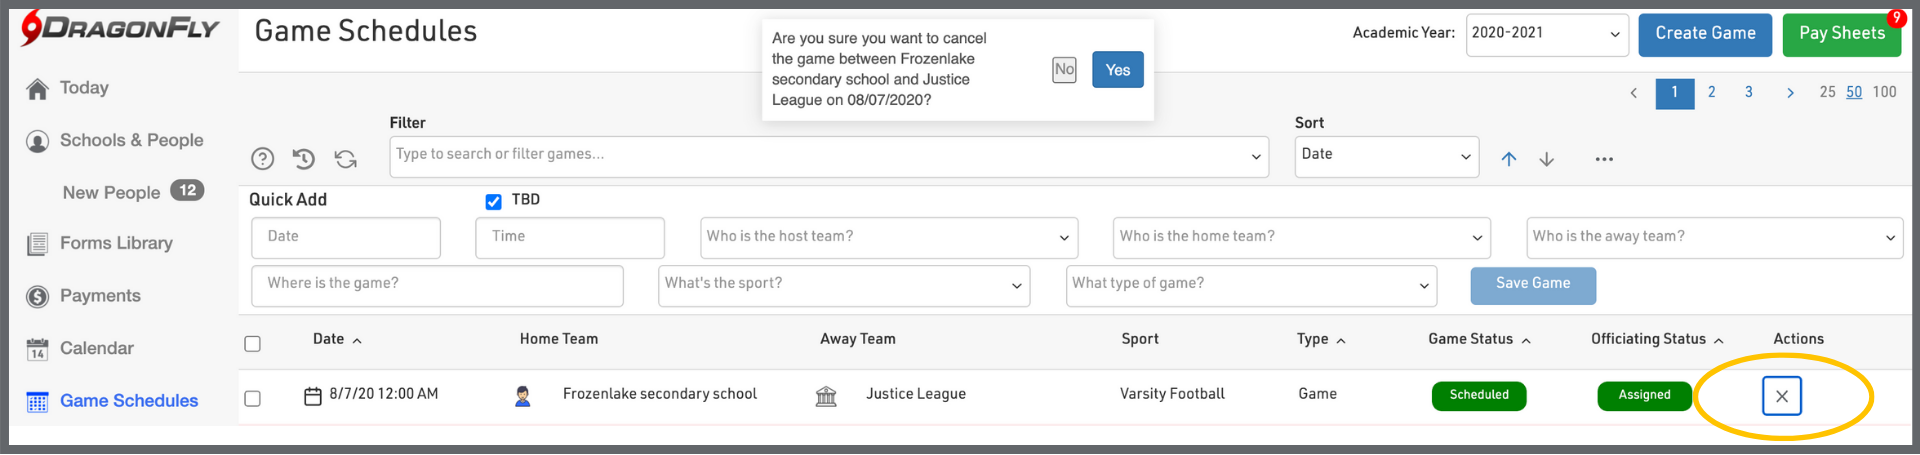
Task: Uncheck the TBD checkbox
Action: click(493, 202)
